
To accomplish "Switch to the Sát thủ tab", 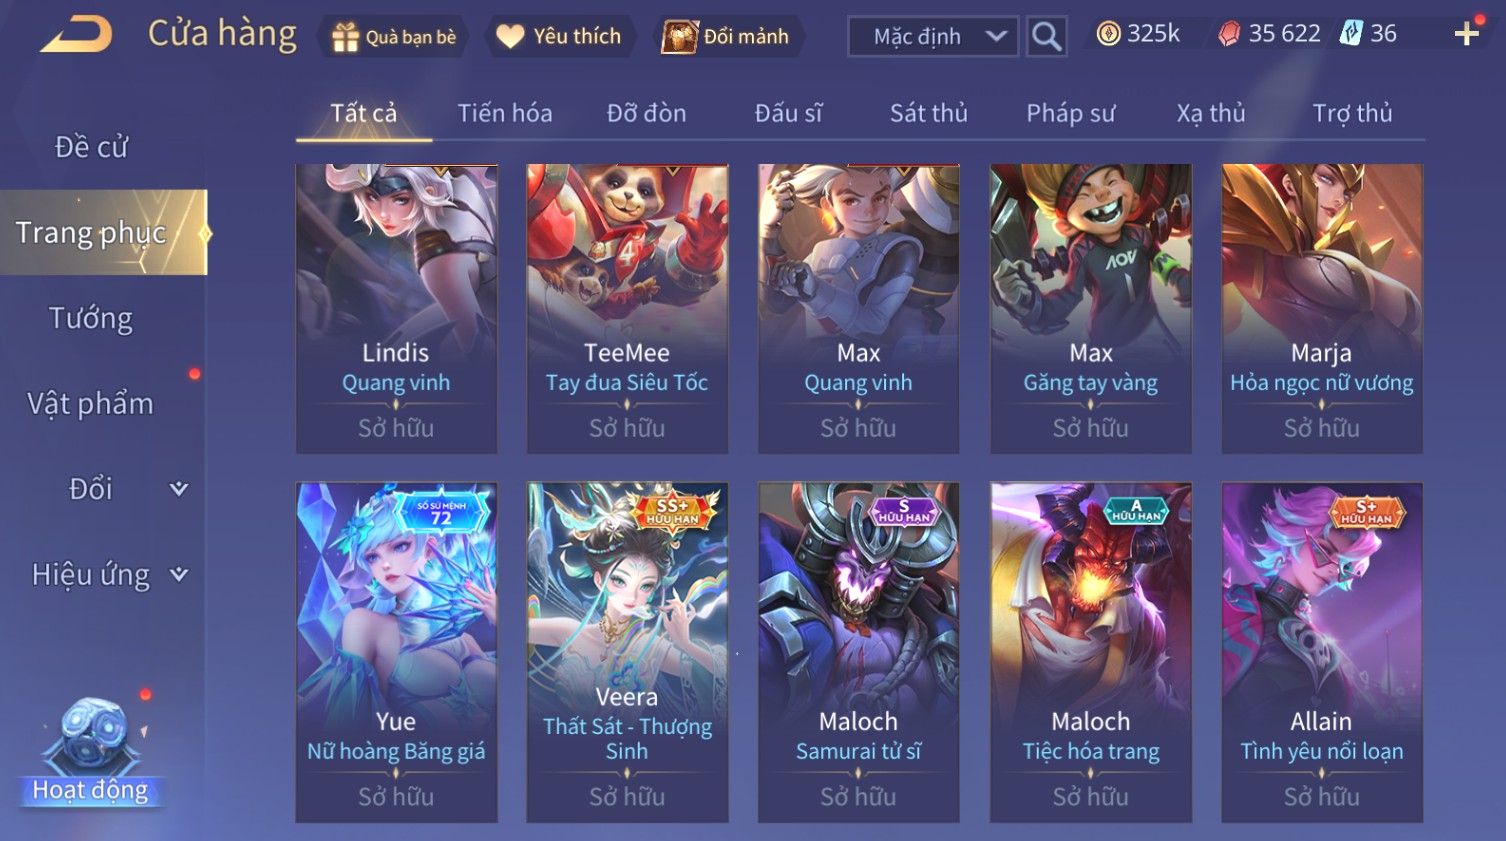I will pyautogui.click(x=929, y=113).
